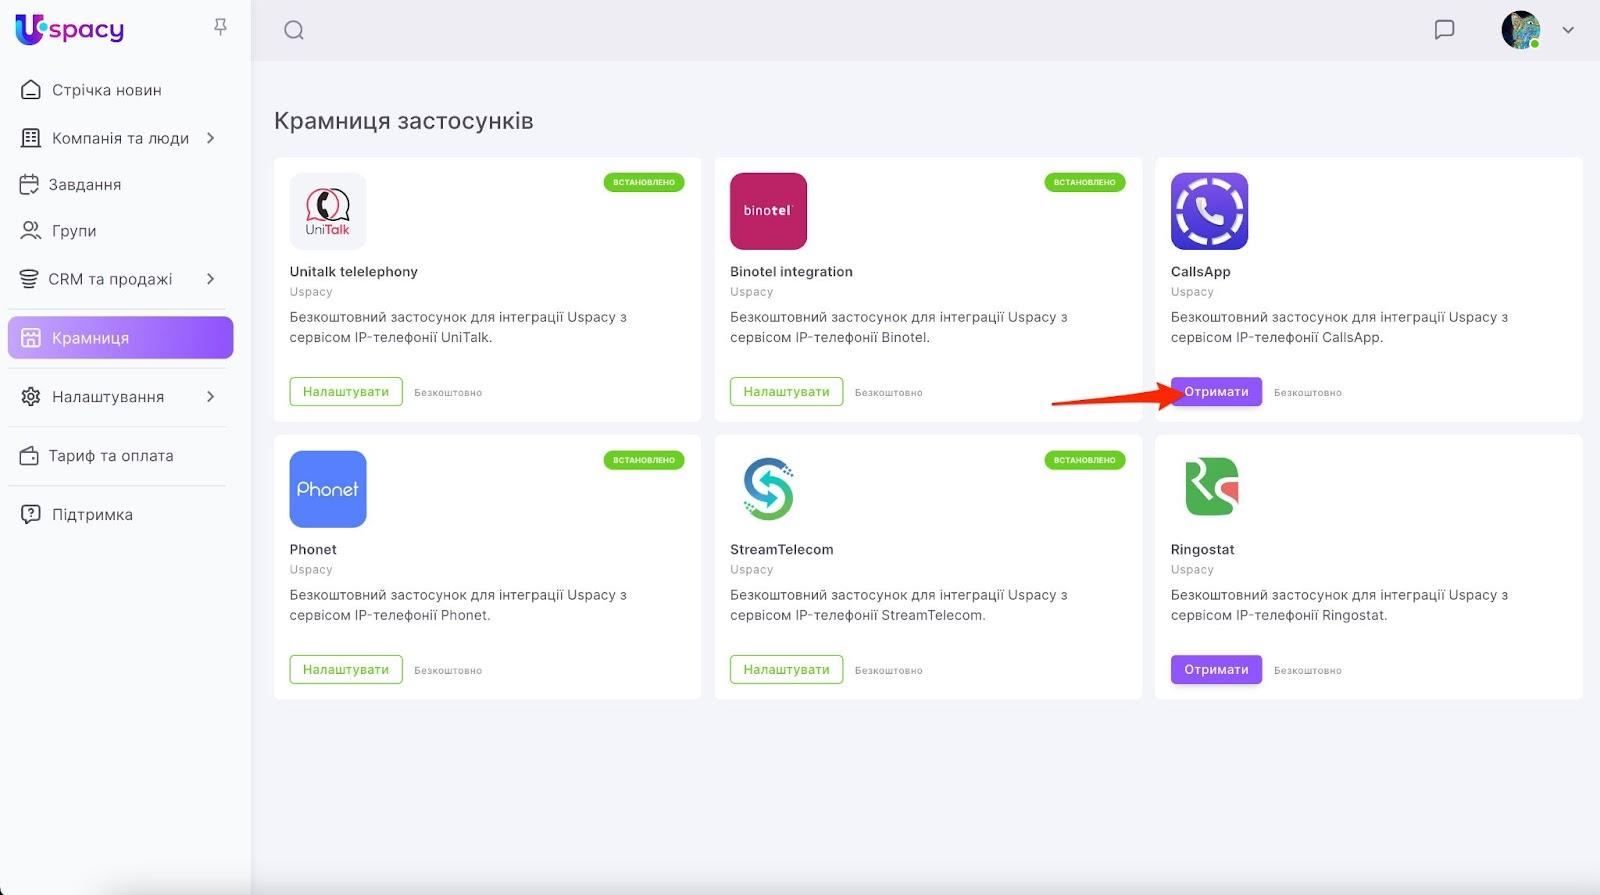Open Компанія та люди menu item
The image size is (1600, 895).
click(120, 138)
